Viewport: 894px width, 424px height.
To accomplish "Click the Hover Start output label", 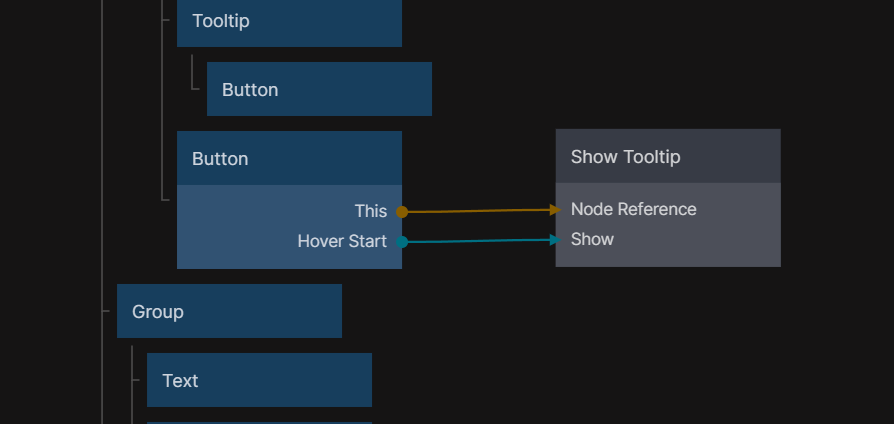I will click(x=342, y=241).
